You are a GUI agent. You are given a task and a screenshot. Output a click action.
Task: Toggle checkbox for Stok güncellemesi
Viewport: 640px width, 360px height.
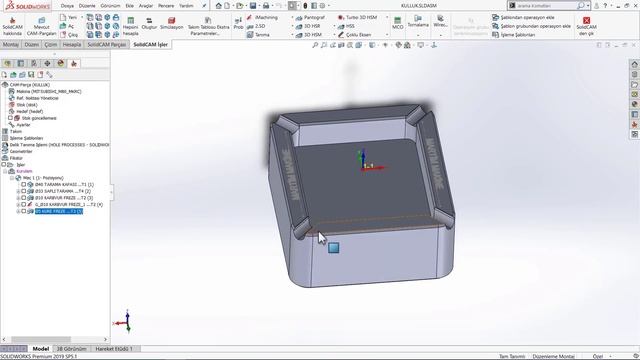click(10, 118)
